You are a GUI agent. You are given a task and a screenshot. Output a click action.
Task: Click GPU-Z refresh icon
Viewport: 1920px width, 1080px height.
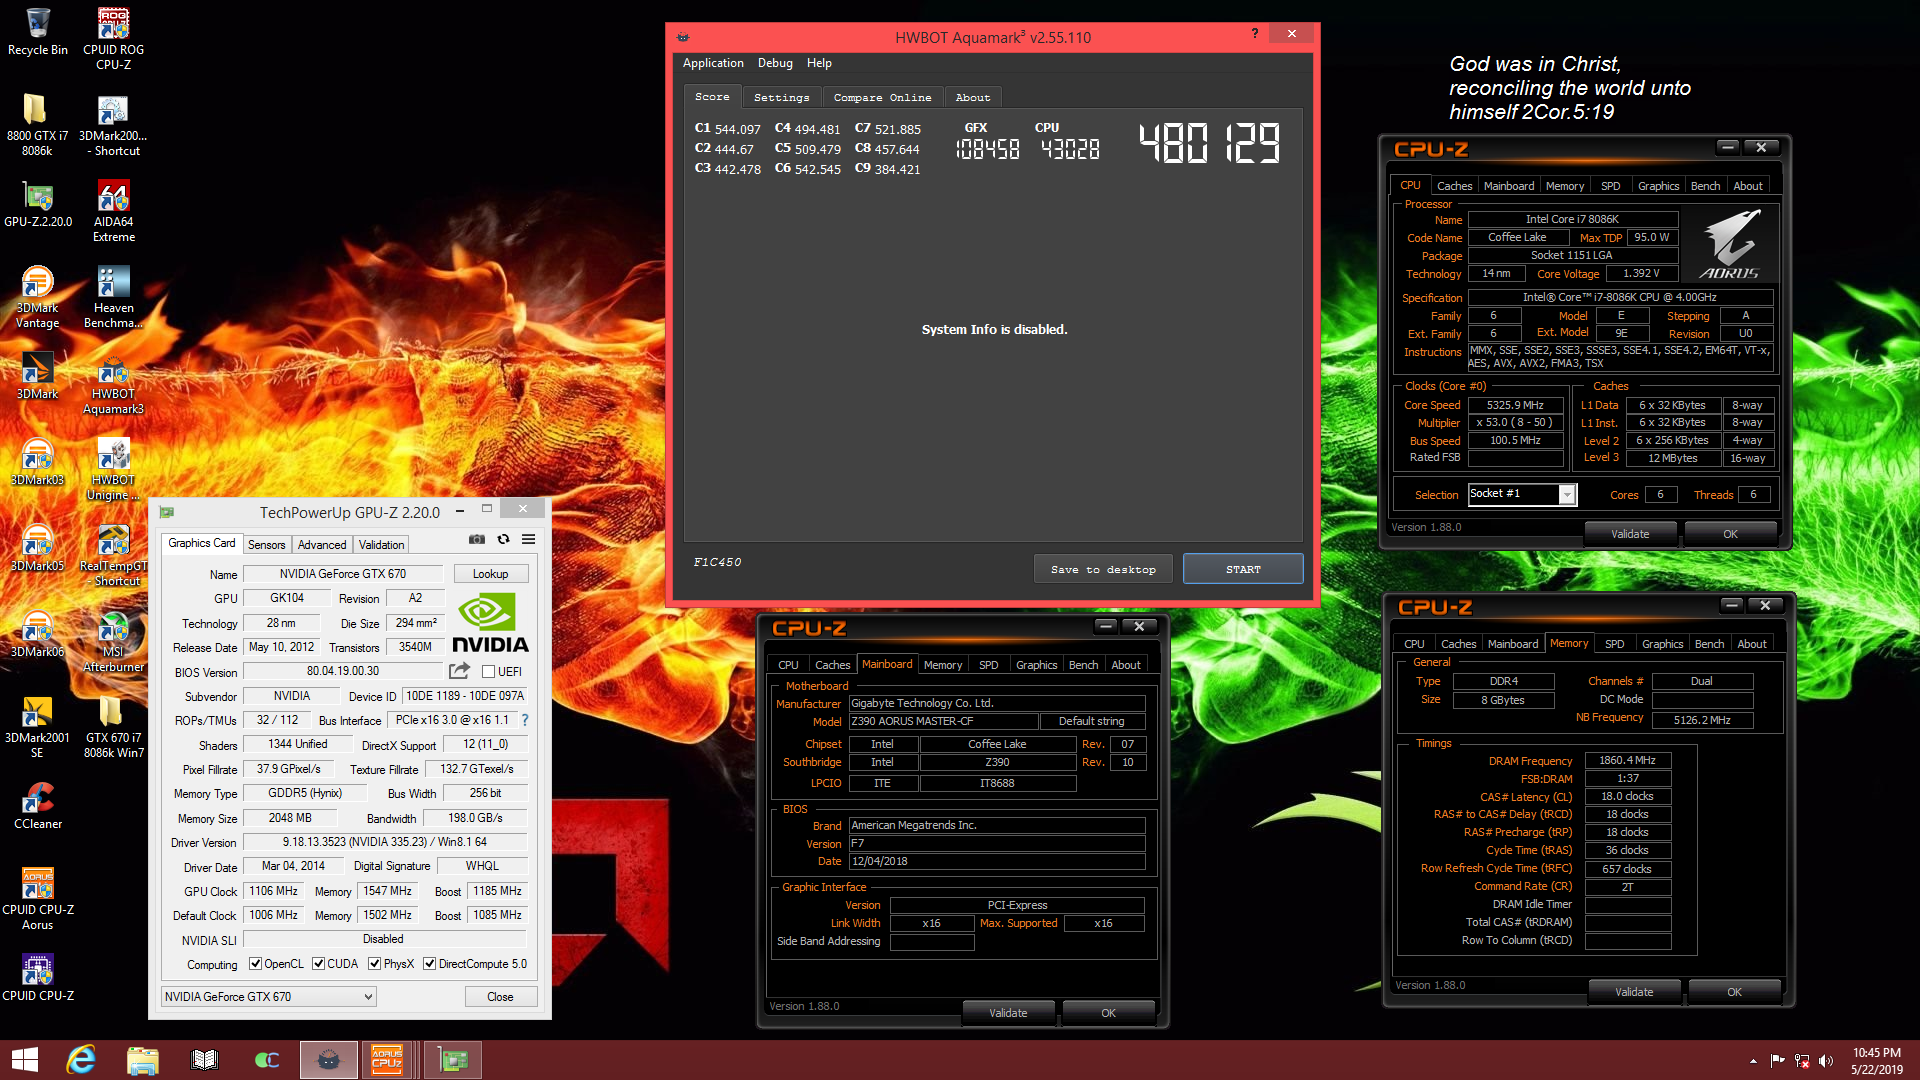point(503,539)
